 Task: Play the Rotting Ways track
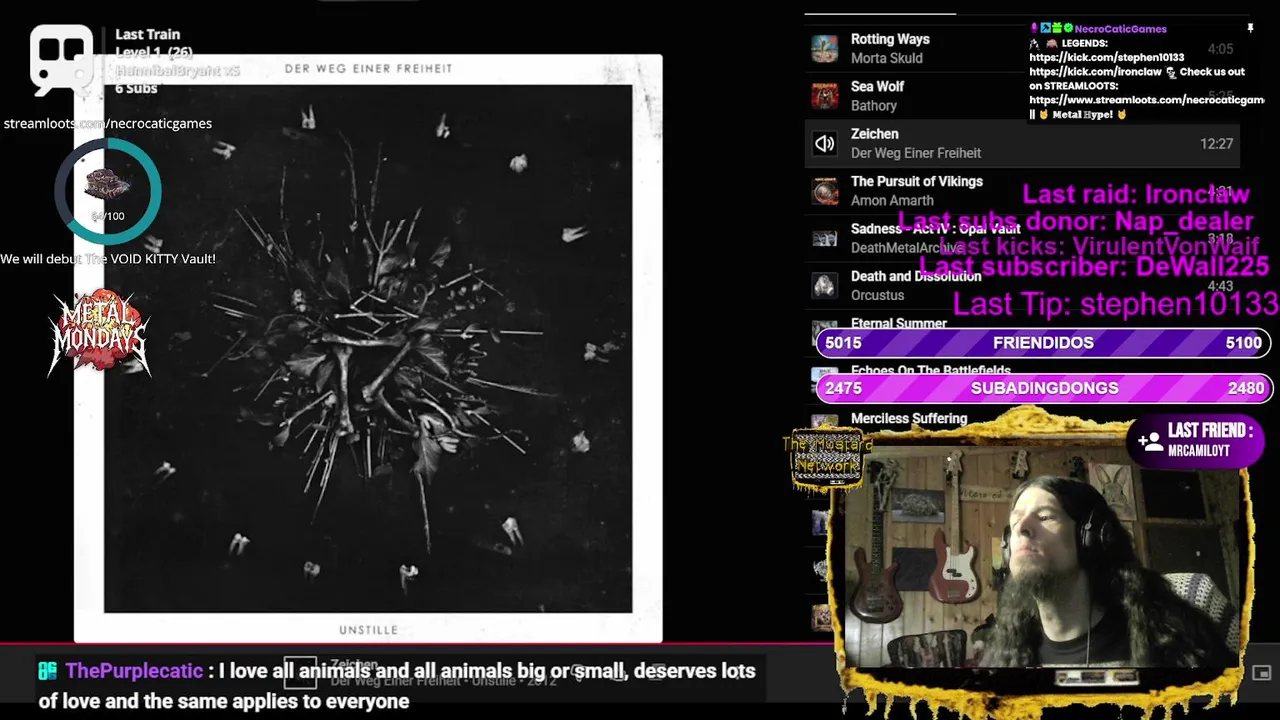[x=890, y=39]
